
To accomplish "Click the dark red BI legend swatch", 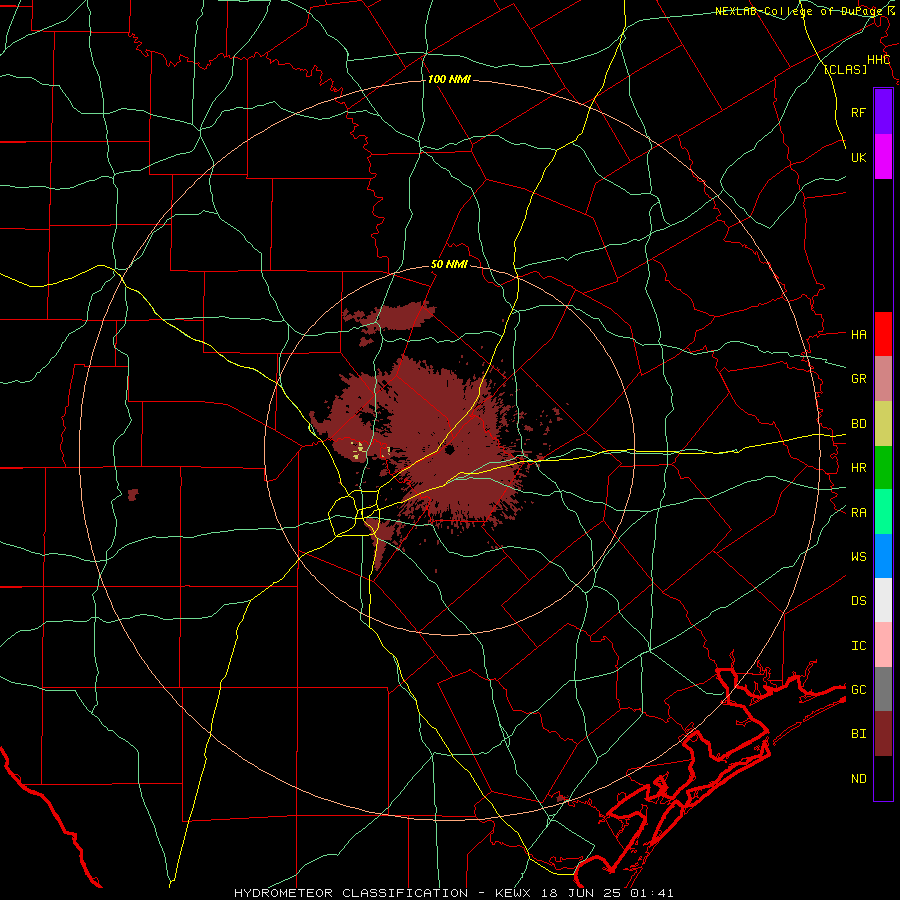I will point(883,734).
